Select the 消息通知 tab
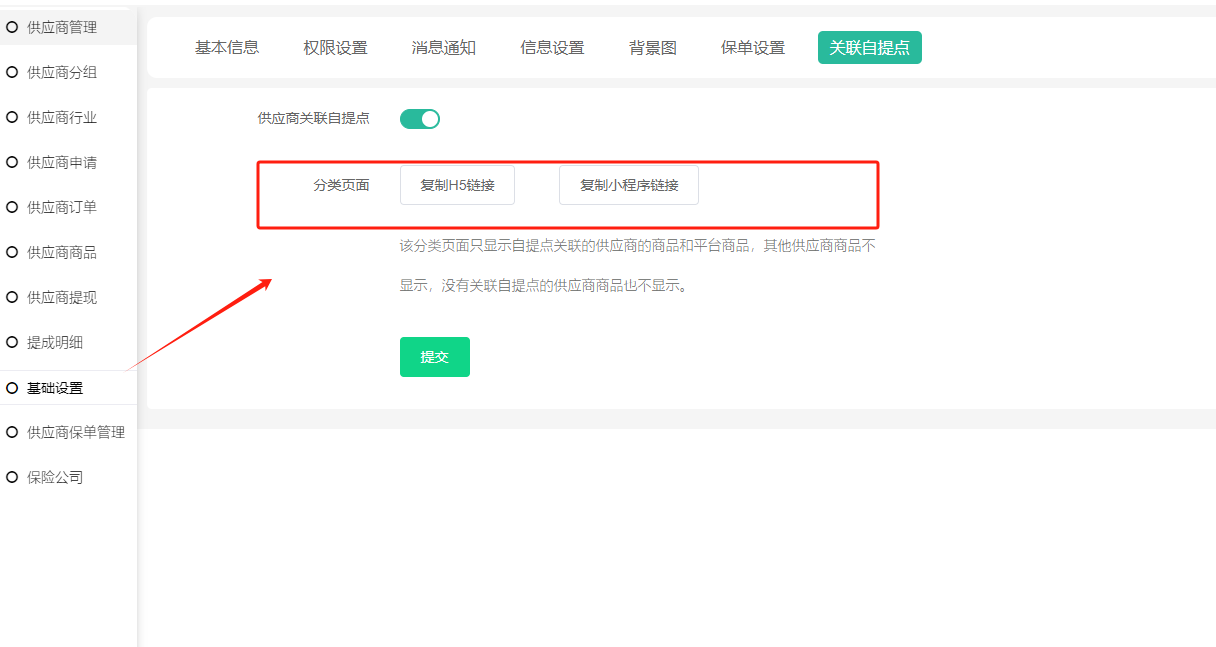Screen dimensions: 1216x647 pyautogui.click(x=443, y=48)
